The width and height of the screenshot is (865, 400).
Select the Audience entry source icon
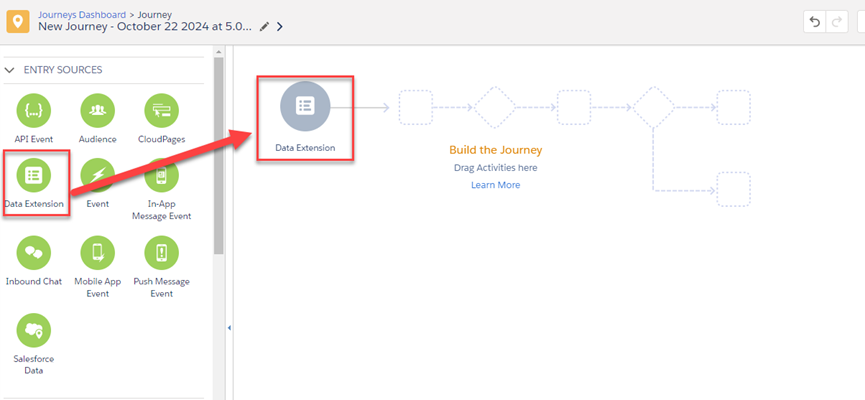[98, 110]
